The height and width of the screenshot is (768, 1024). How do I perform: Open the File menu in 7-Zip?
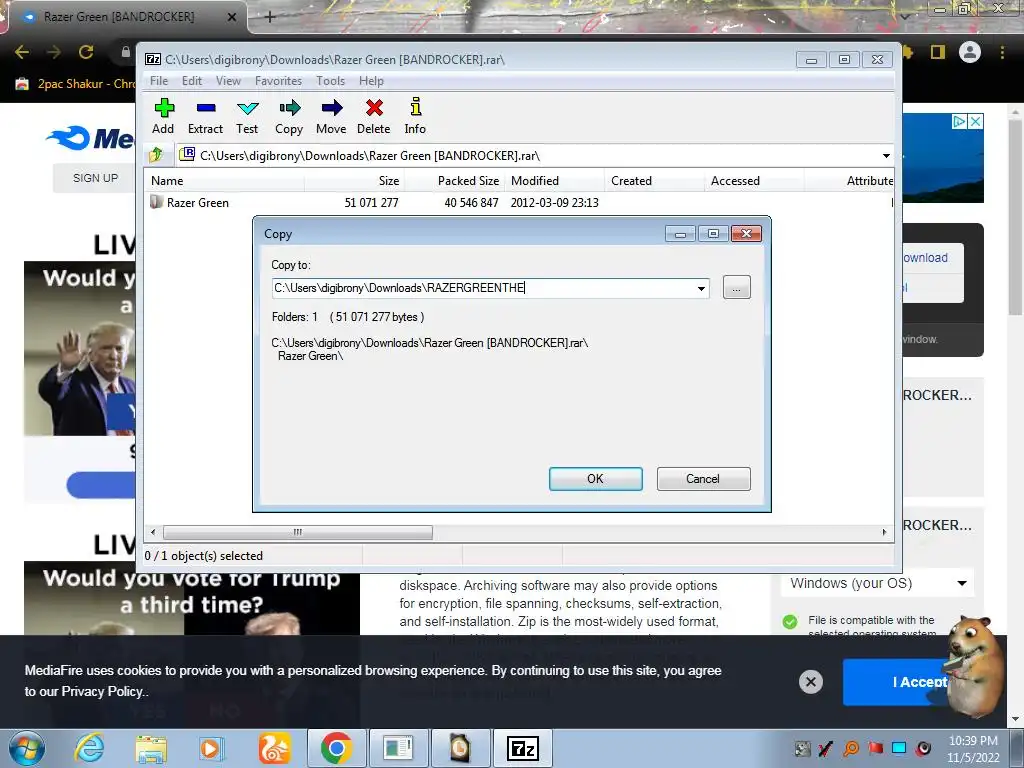point(159,81)
